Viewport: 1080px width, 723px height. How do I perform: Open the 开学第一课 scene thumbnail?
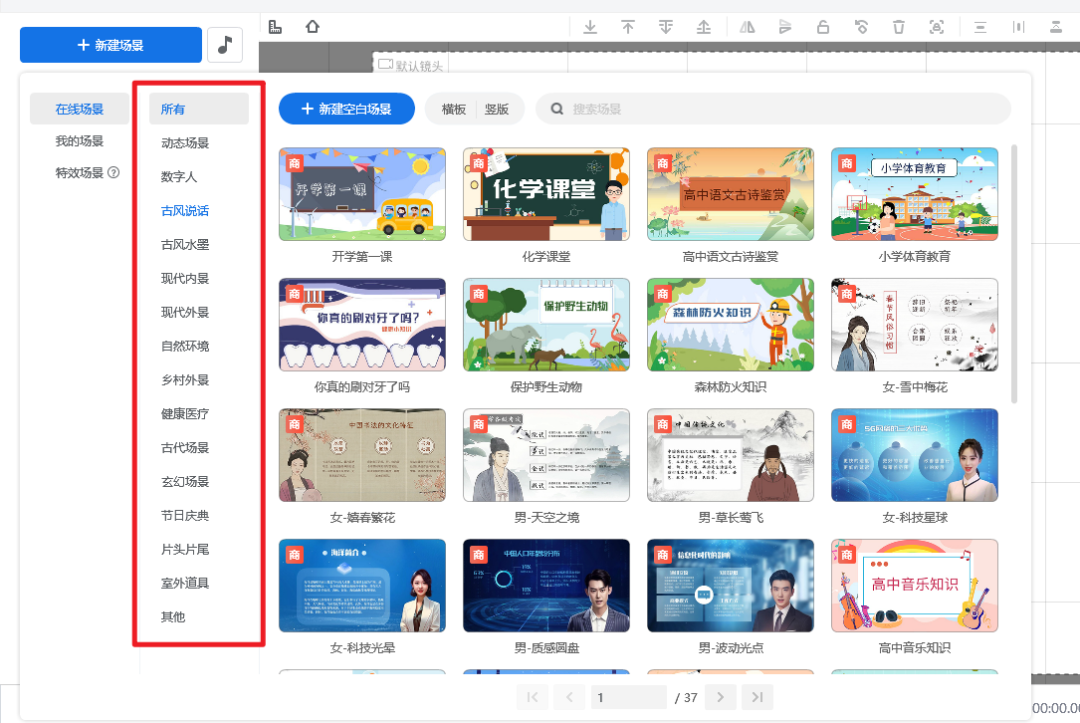362,194
